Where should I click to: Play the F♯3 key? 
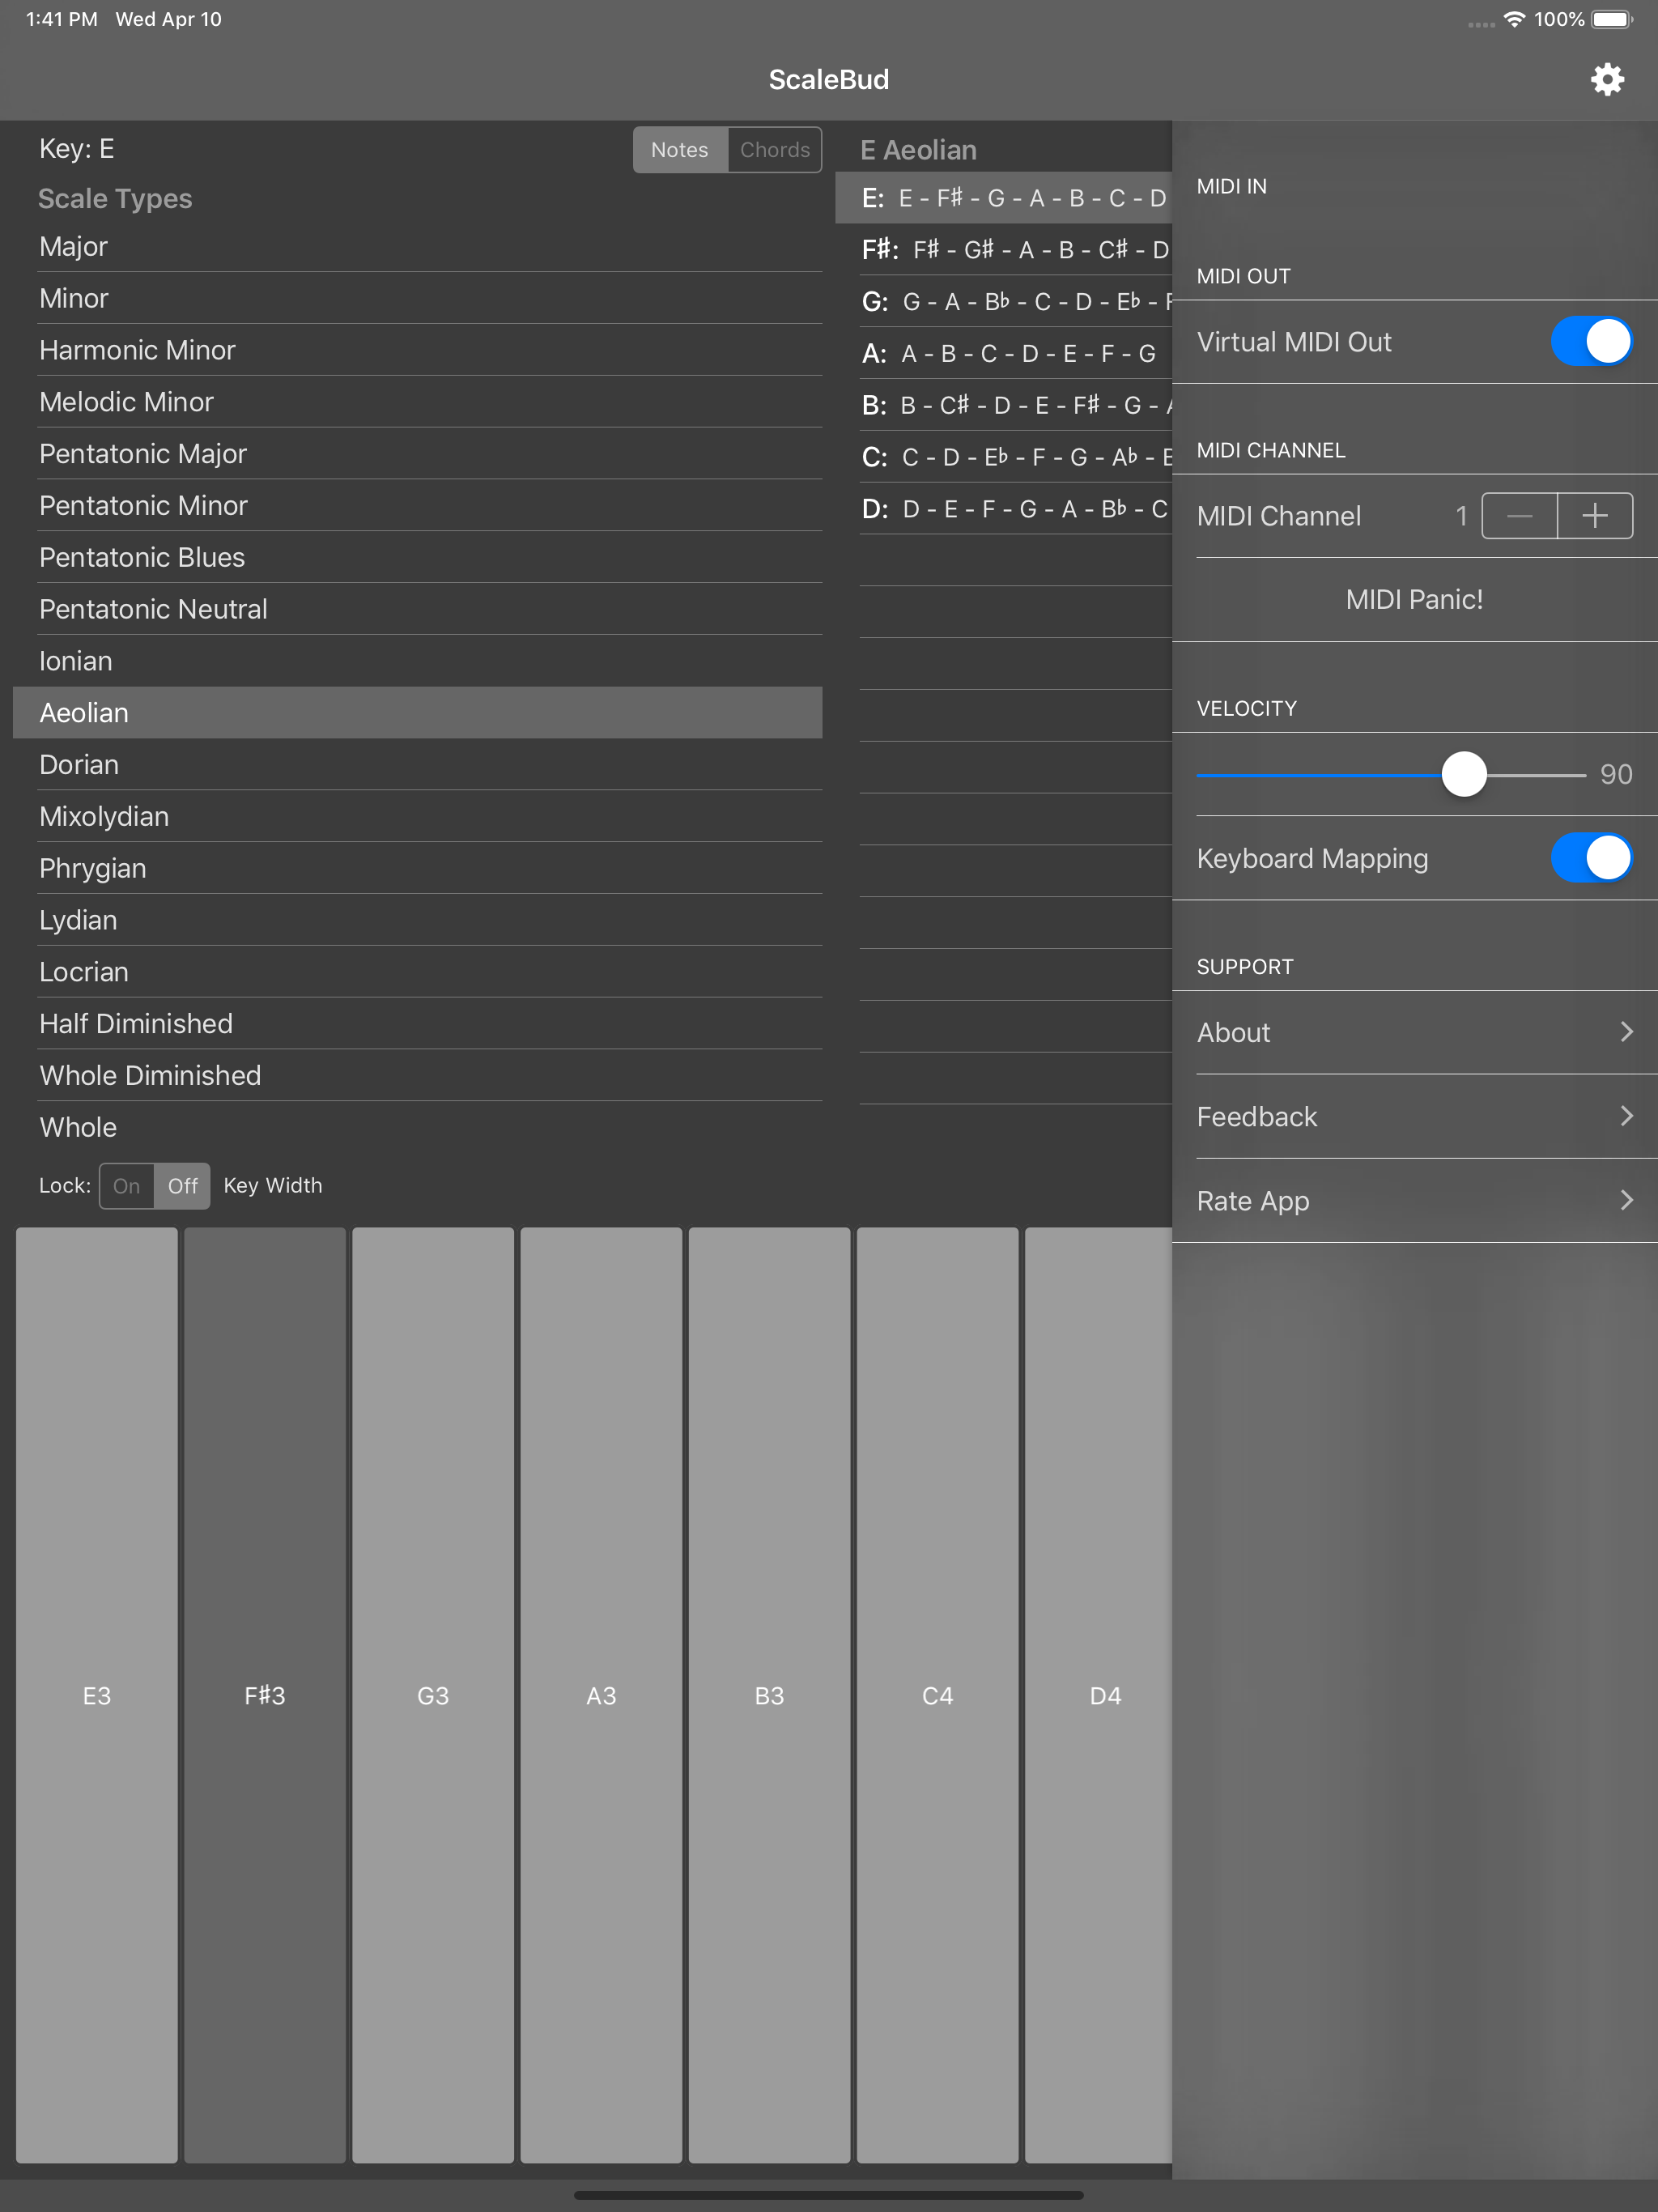point(265,1695)
